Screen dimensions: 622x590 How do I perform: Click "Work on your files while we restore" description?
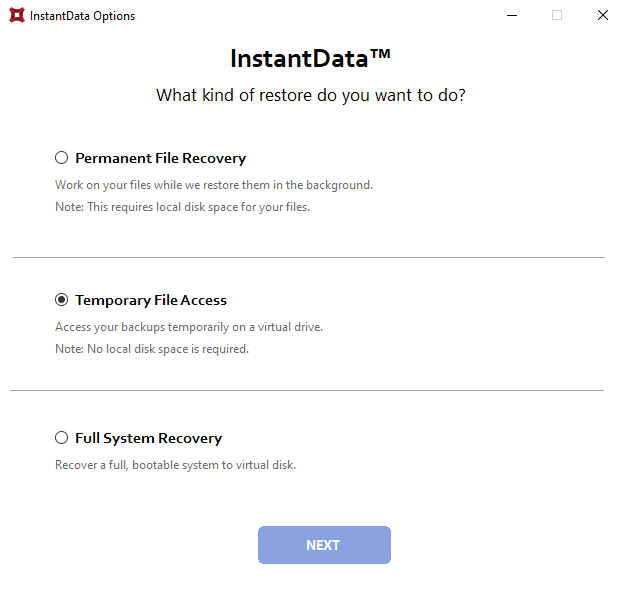tap(214, 185)
